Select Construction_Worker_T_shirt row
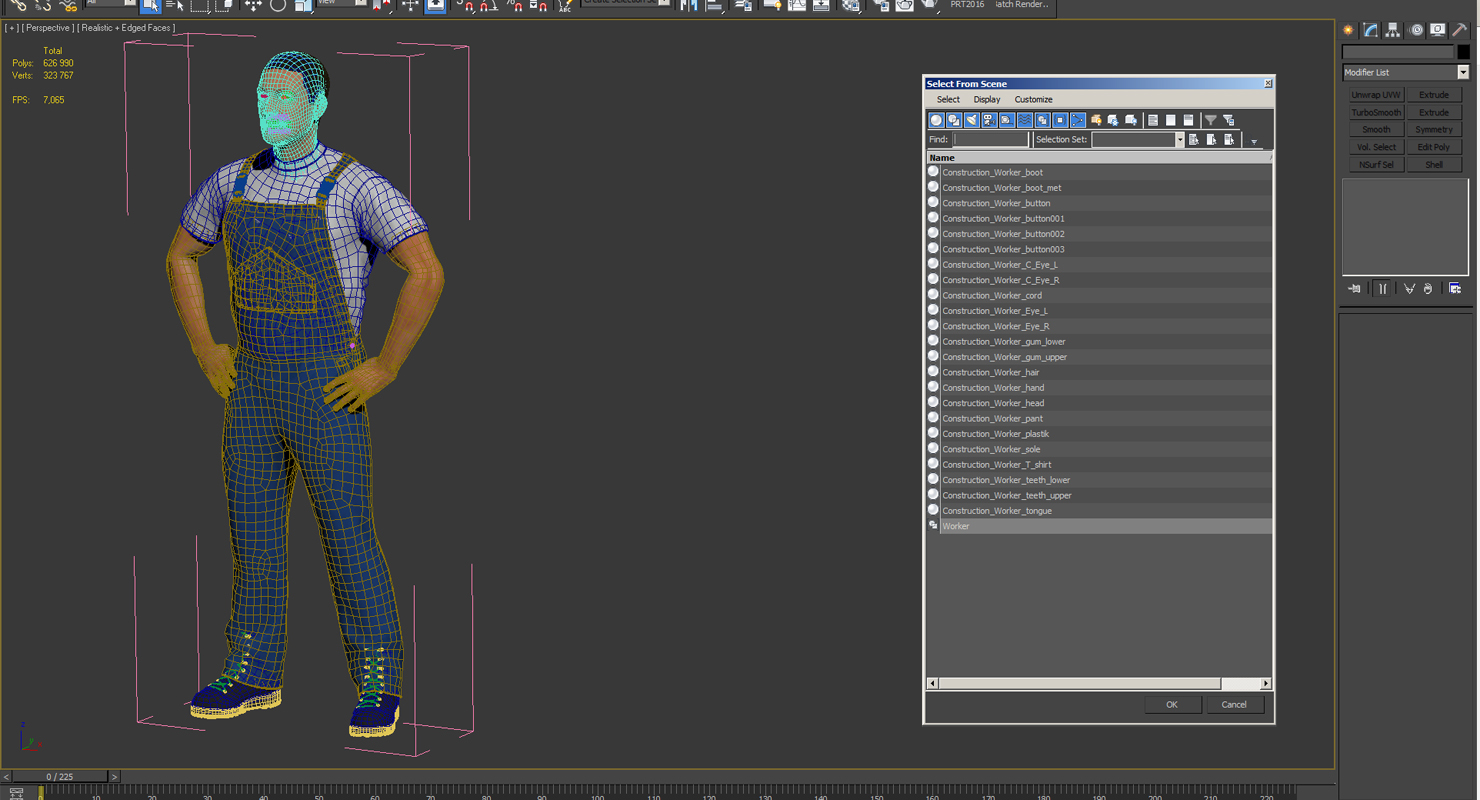The width and height of the screenshot is (1480, 800). (x=1099, y=465)
